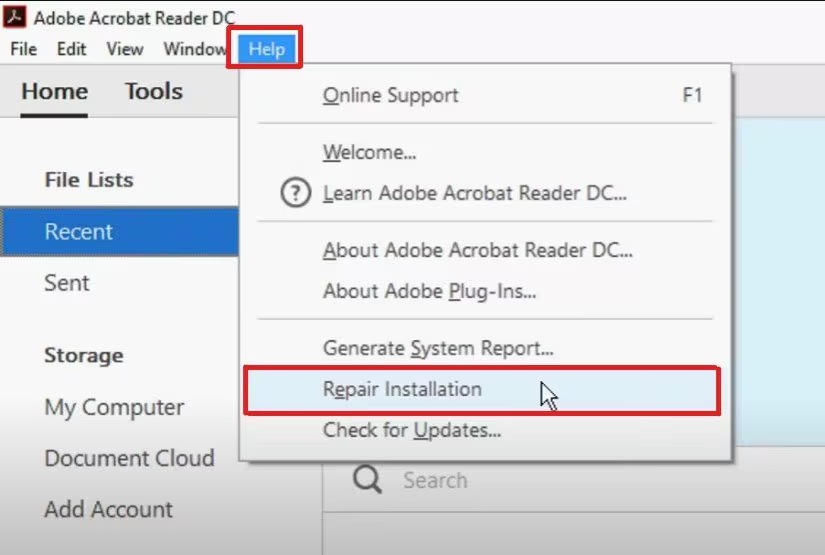Select Generate System Report...
825x555 pixels.
485,348
